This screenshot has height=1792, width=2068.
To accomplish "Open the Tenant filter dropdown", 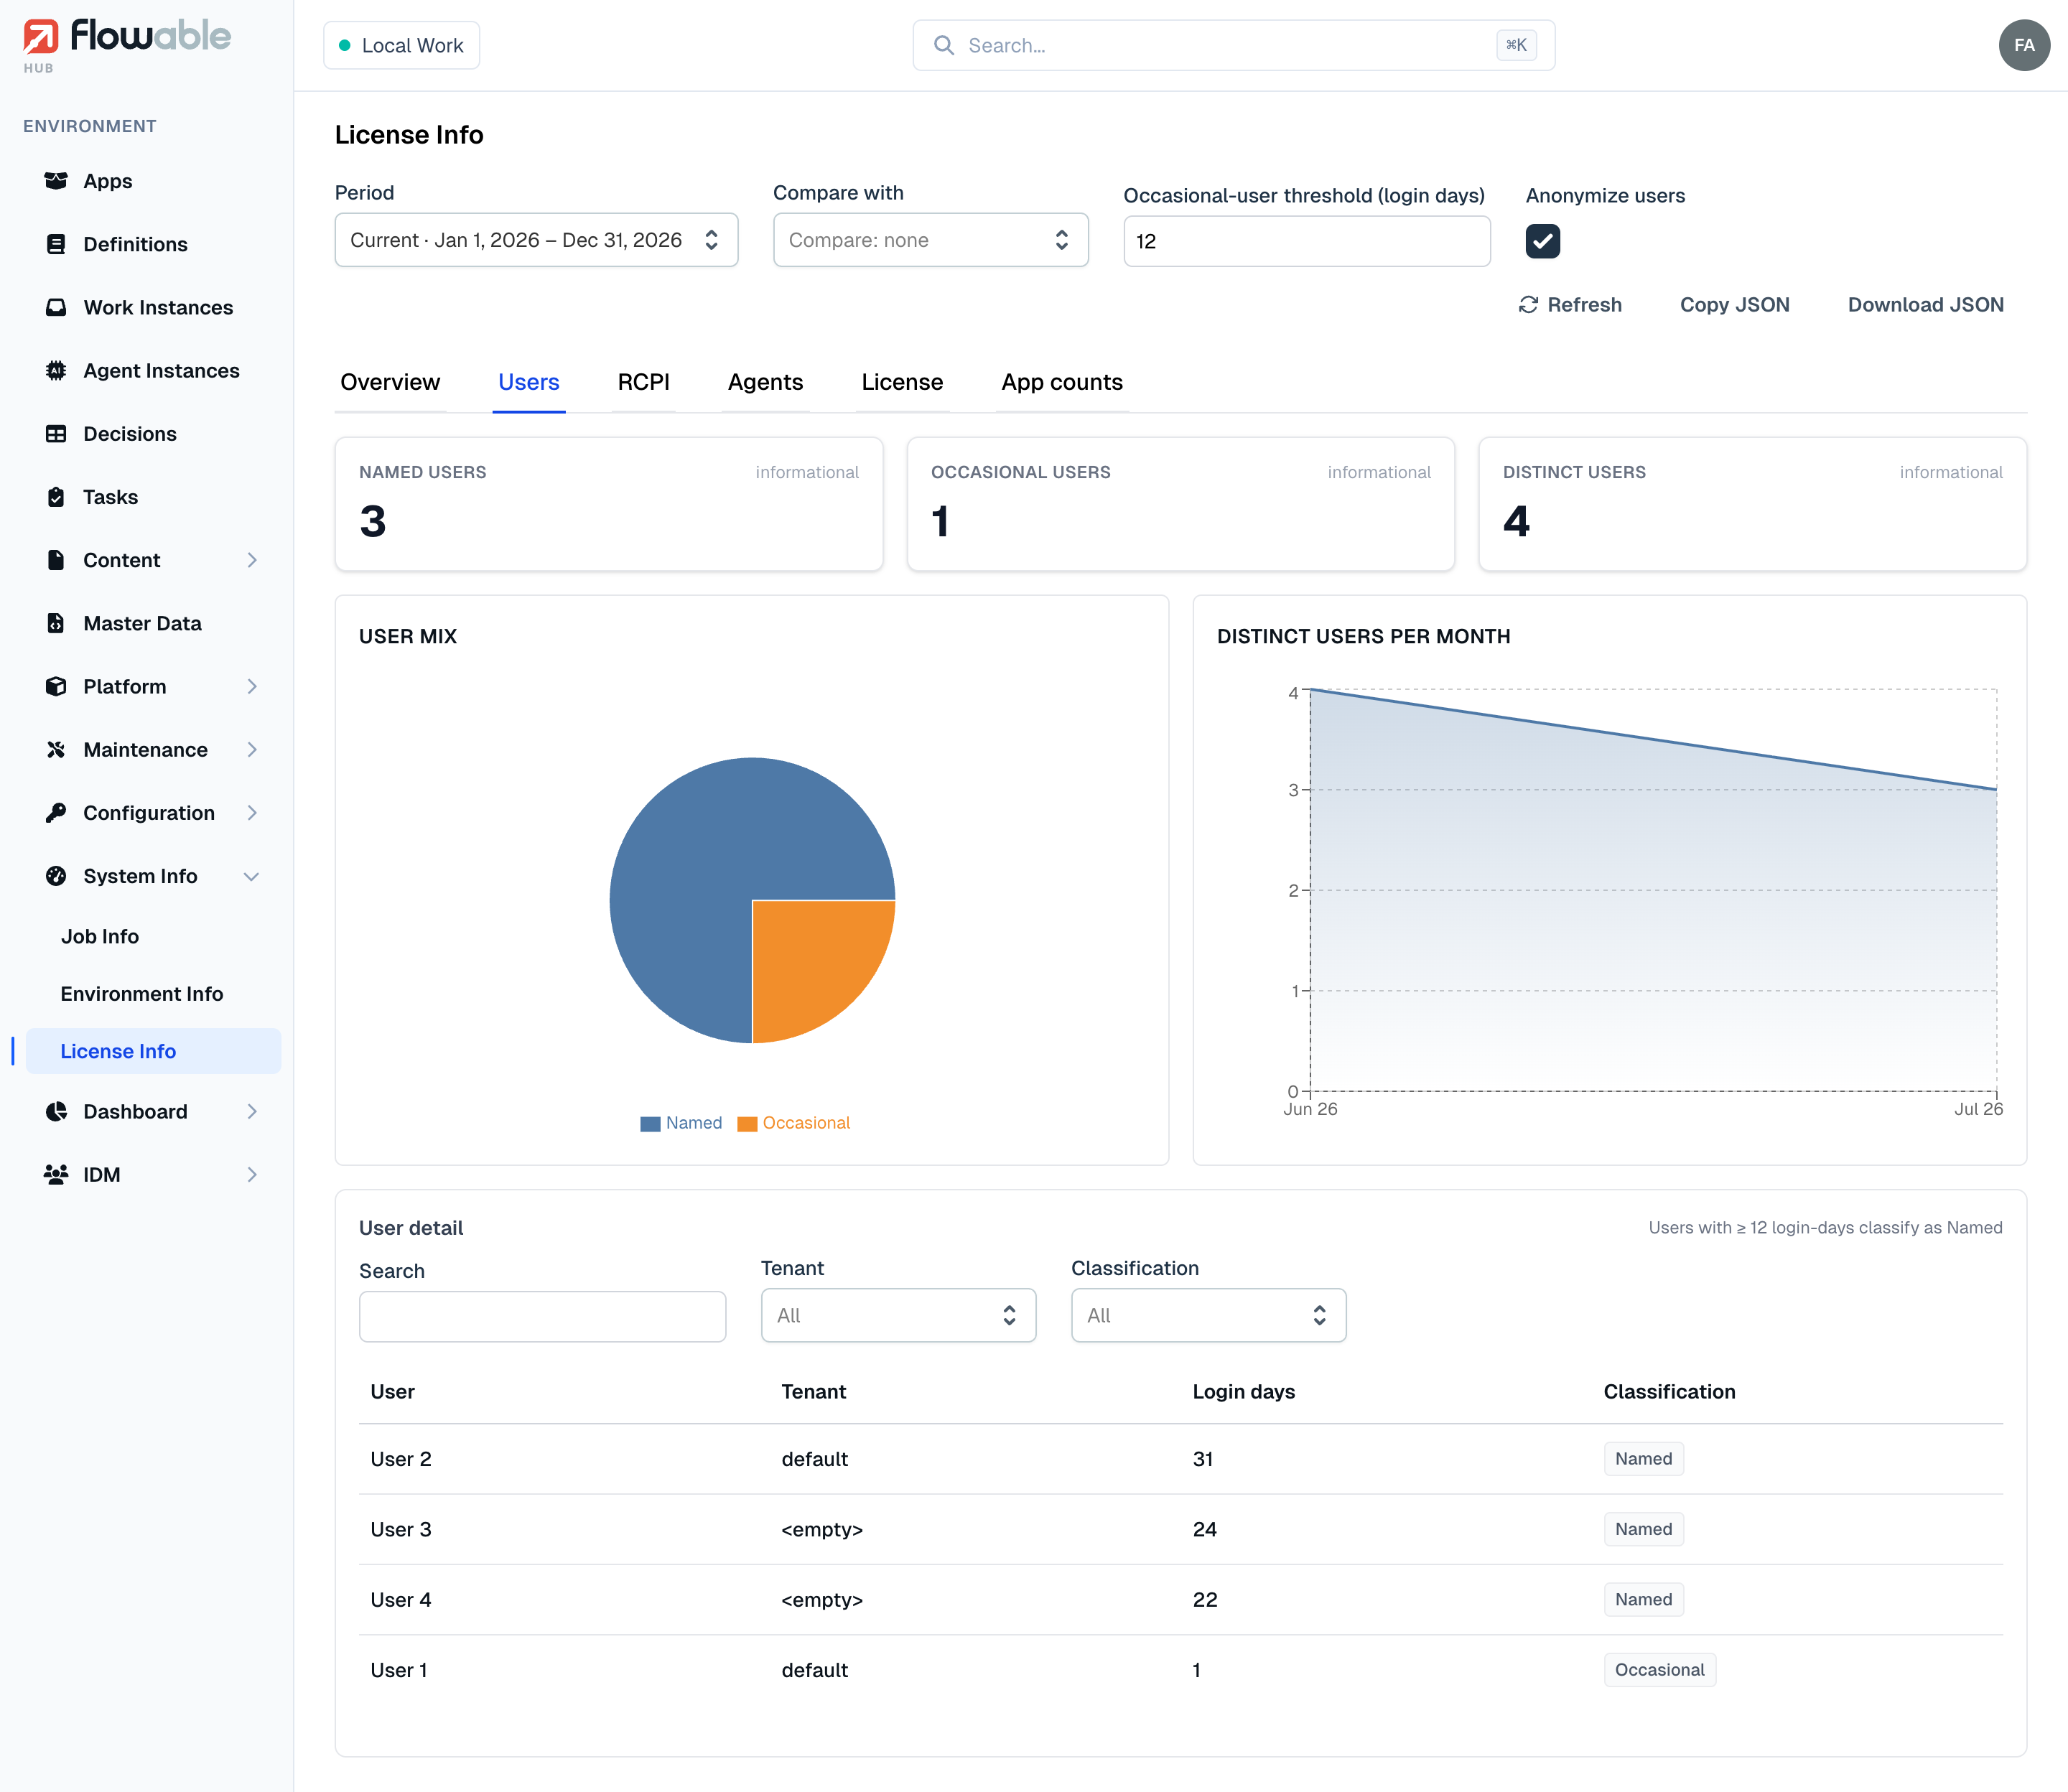I will [x=898, y=1315].
